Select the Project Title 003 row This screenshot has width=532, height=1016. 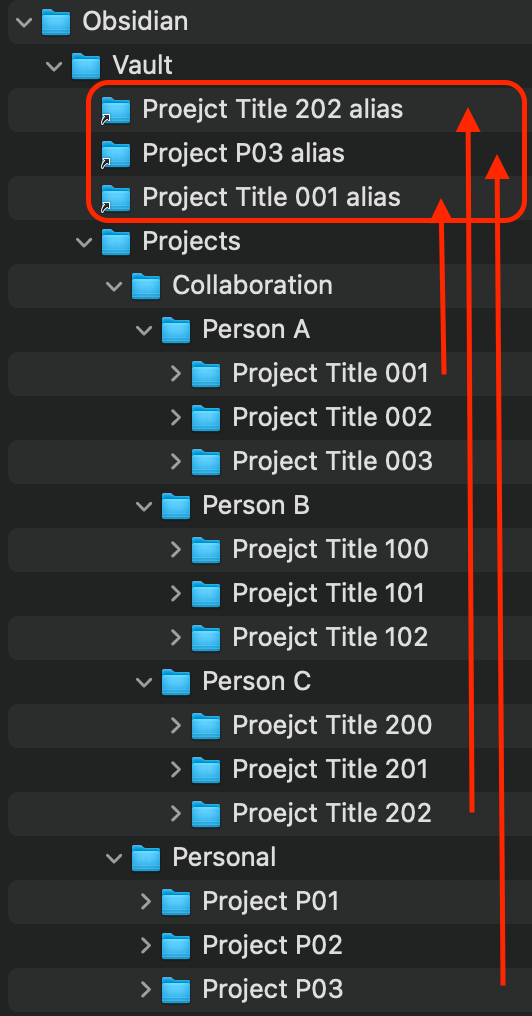[x=270, y=461]
